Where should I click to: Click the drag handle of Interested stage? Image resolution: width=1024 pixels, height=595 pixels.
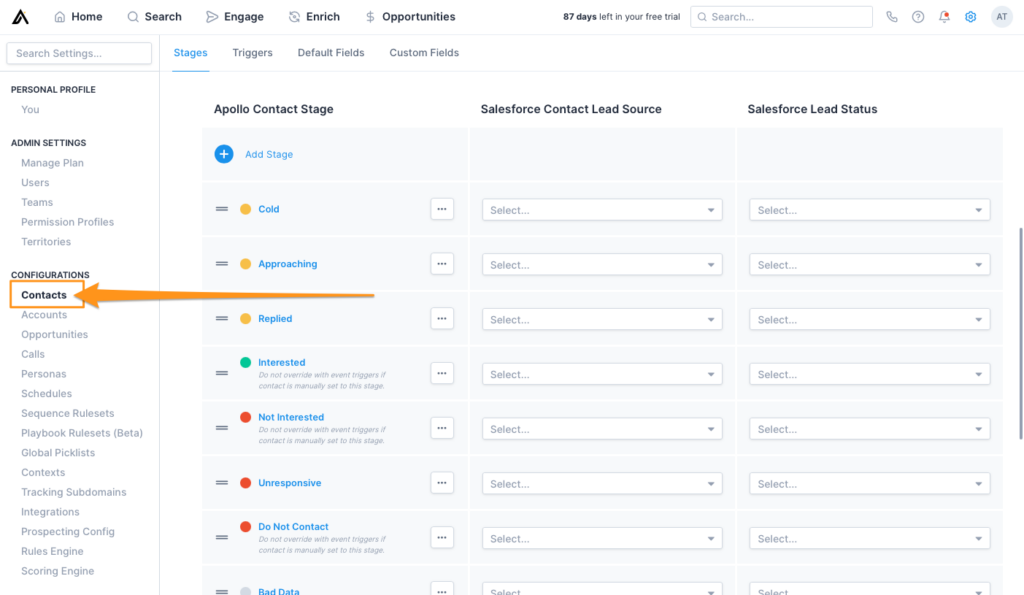[x=222, y=374]
